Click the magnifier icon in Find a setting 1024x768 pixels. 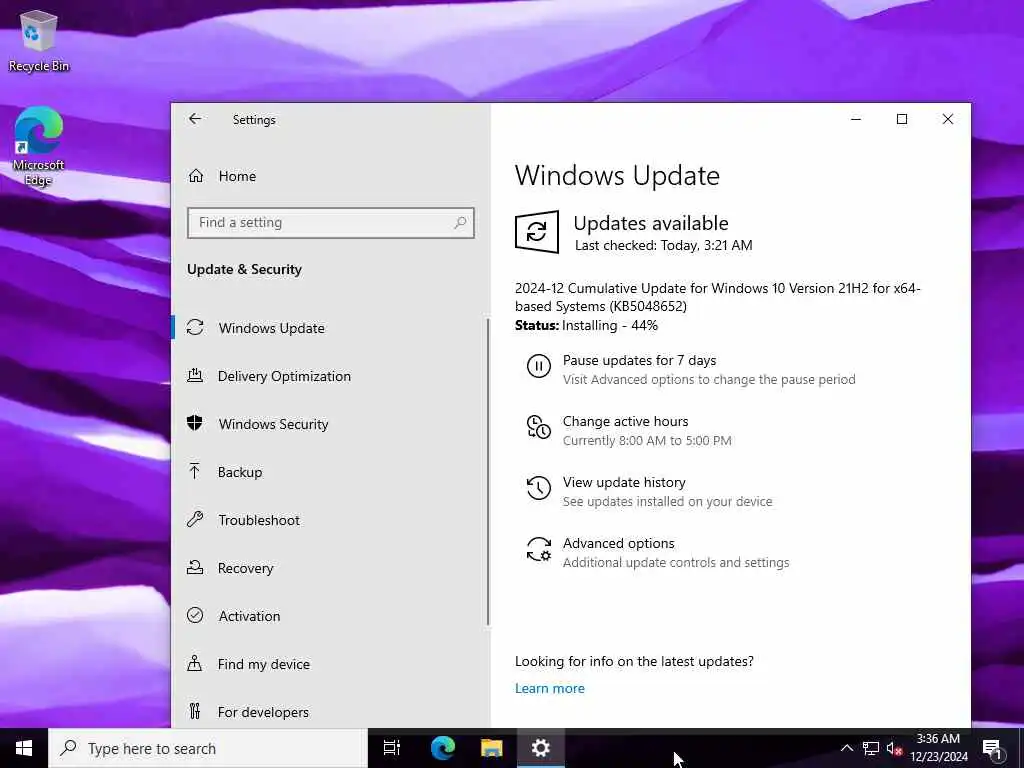(460, 223)
